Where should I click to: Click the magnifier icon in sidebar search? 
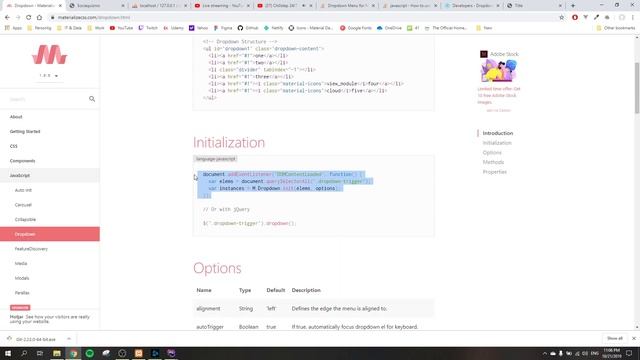(x=92, y=99)
